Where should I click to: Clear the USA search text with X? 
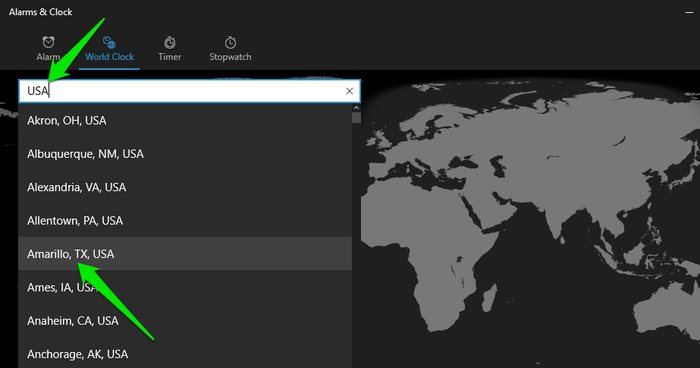tap(350, 91)
